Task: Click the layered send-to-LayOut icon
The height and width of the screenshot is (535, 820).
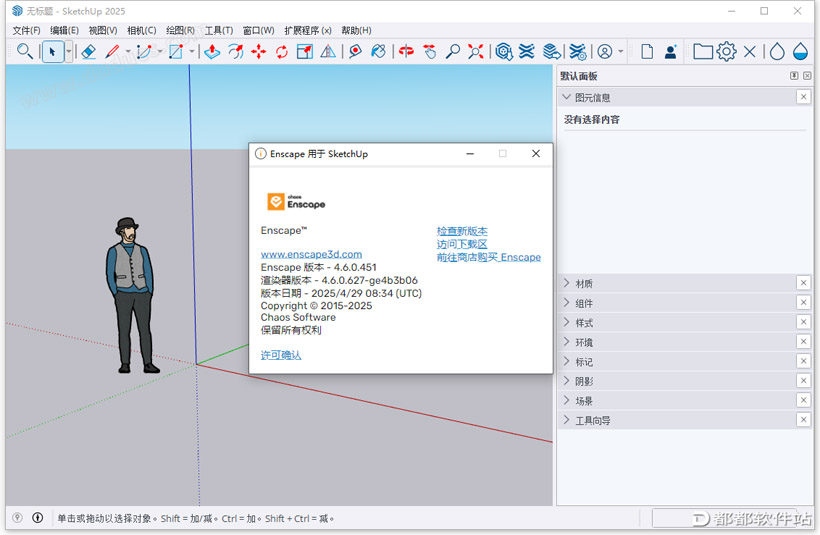Action: [551, 51]
